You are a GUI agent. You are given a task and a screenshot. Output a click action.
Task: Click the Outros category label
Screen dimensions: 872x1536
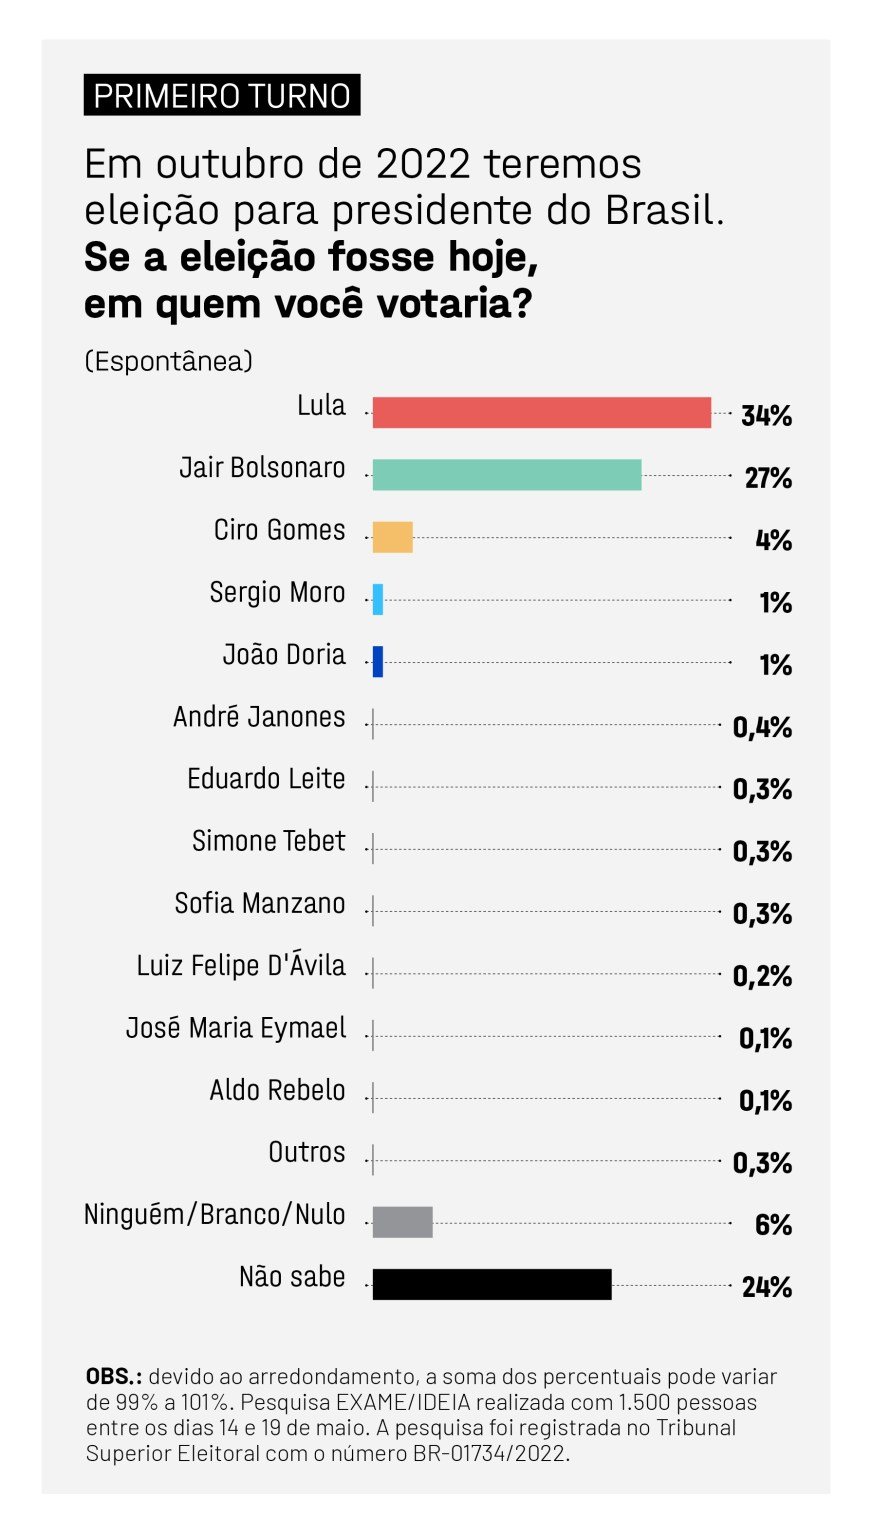[x=306, y=1152]
